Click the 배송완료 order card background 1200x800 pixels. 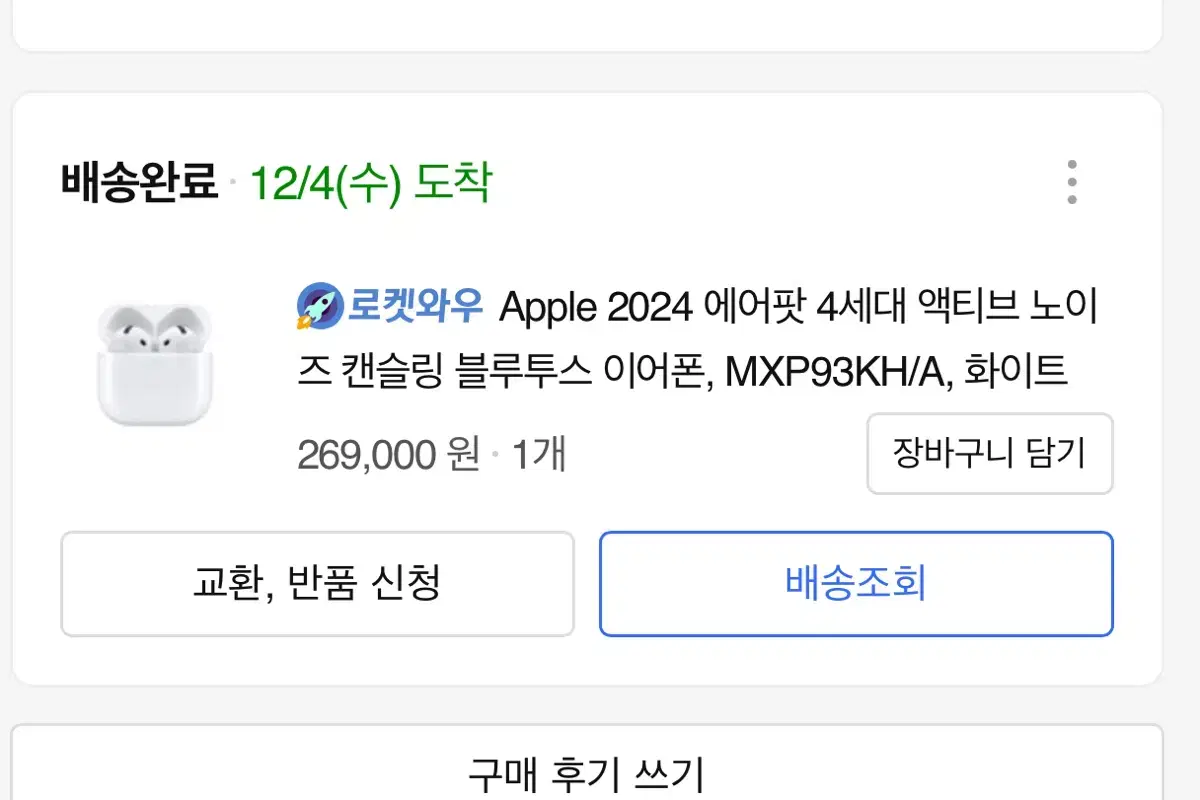(587, 389)
